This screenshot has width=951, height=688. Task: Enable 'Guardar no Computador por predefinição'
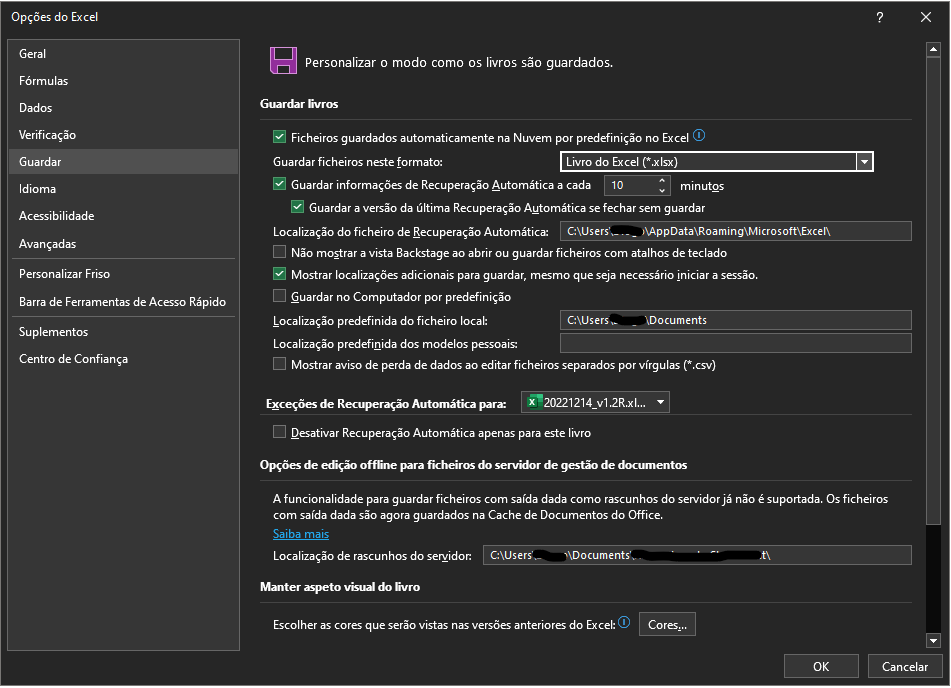[x=280, y=295]
